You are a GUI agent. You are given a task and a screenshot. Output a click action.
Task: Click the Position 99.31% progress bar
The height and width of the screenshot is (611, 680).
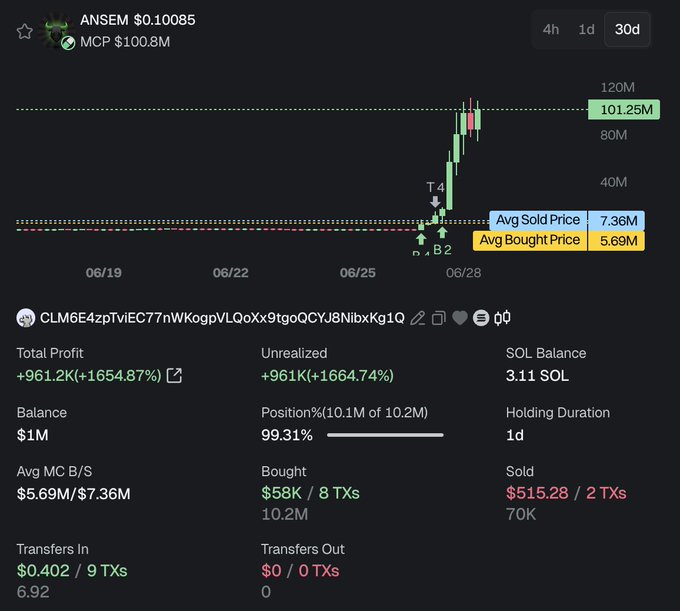[x=385, y=435]
